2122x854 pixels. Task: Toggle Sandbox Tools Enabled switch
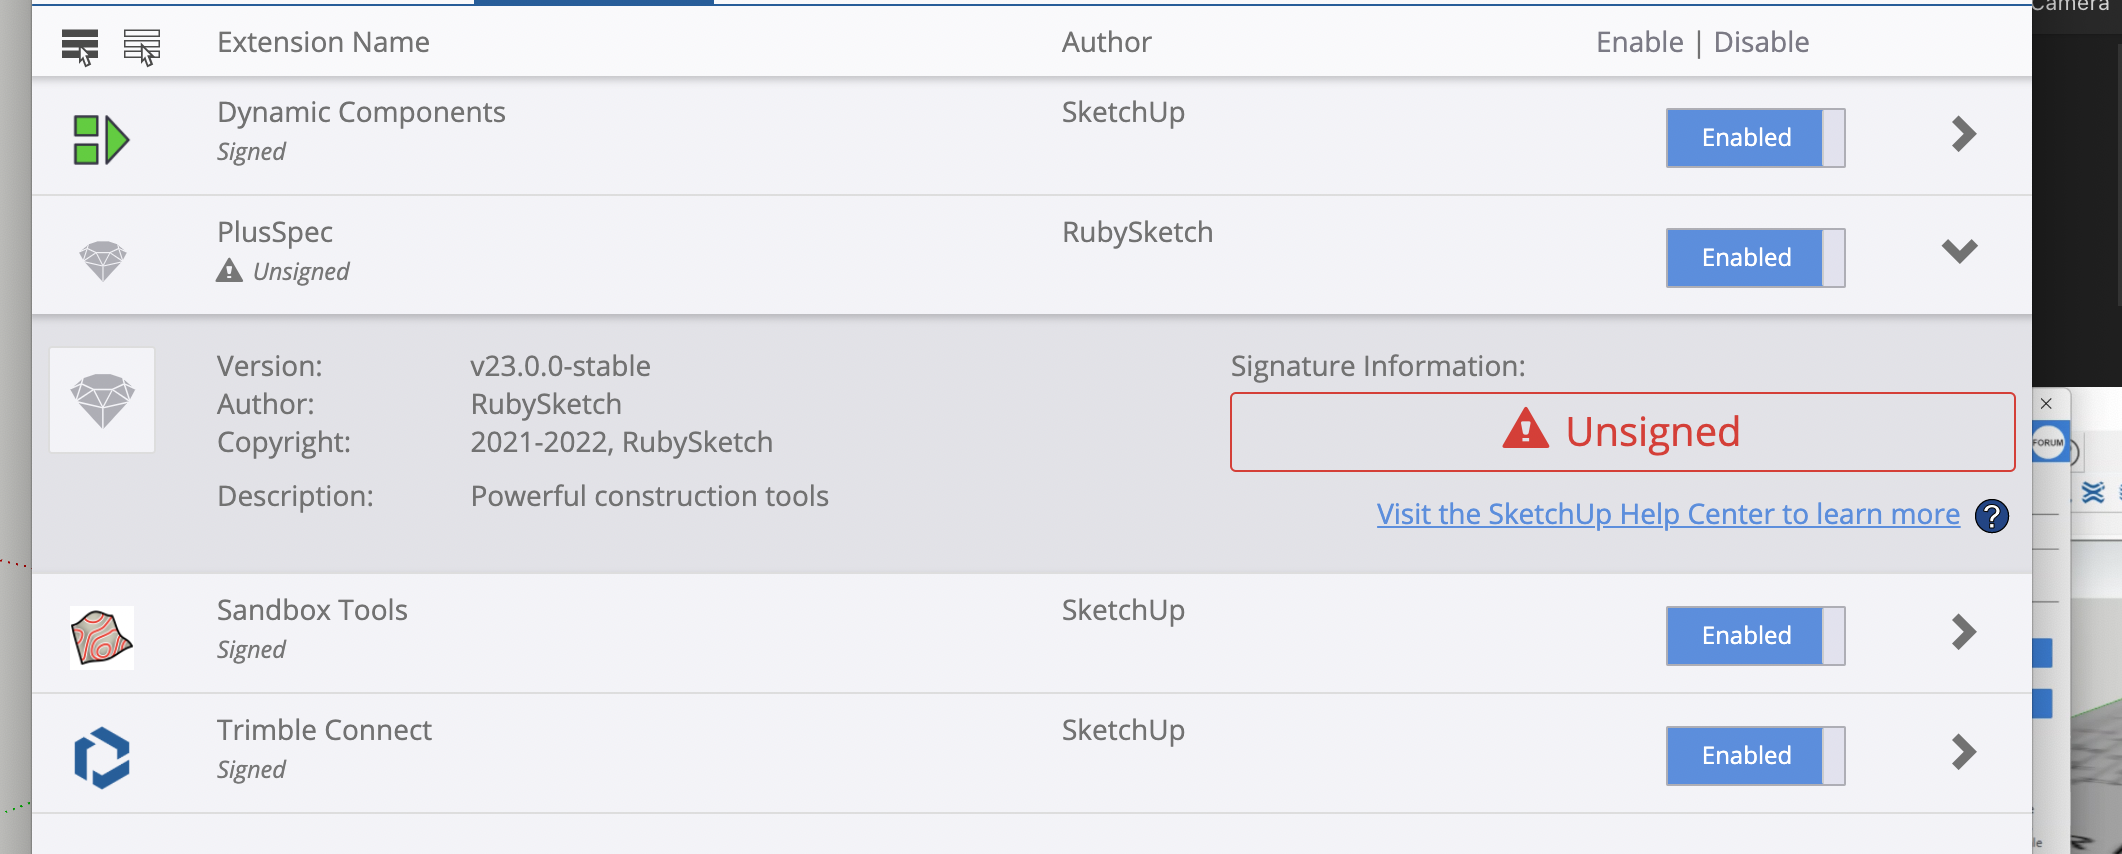pos(1755,636)
